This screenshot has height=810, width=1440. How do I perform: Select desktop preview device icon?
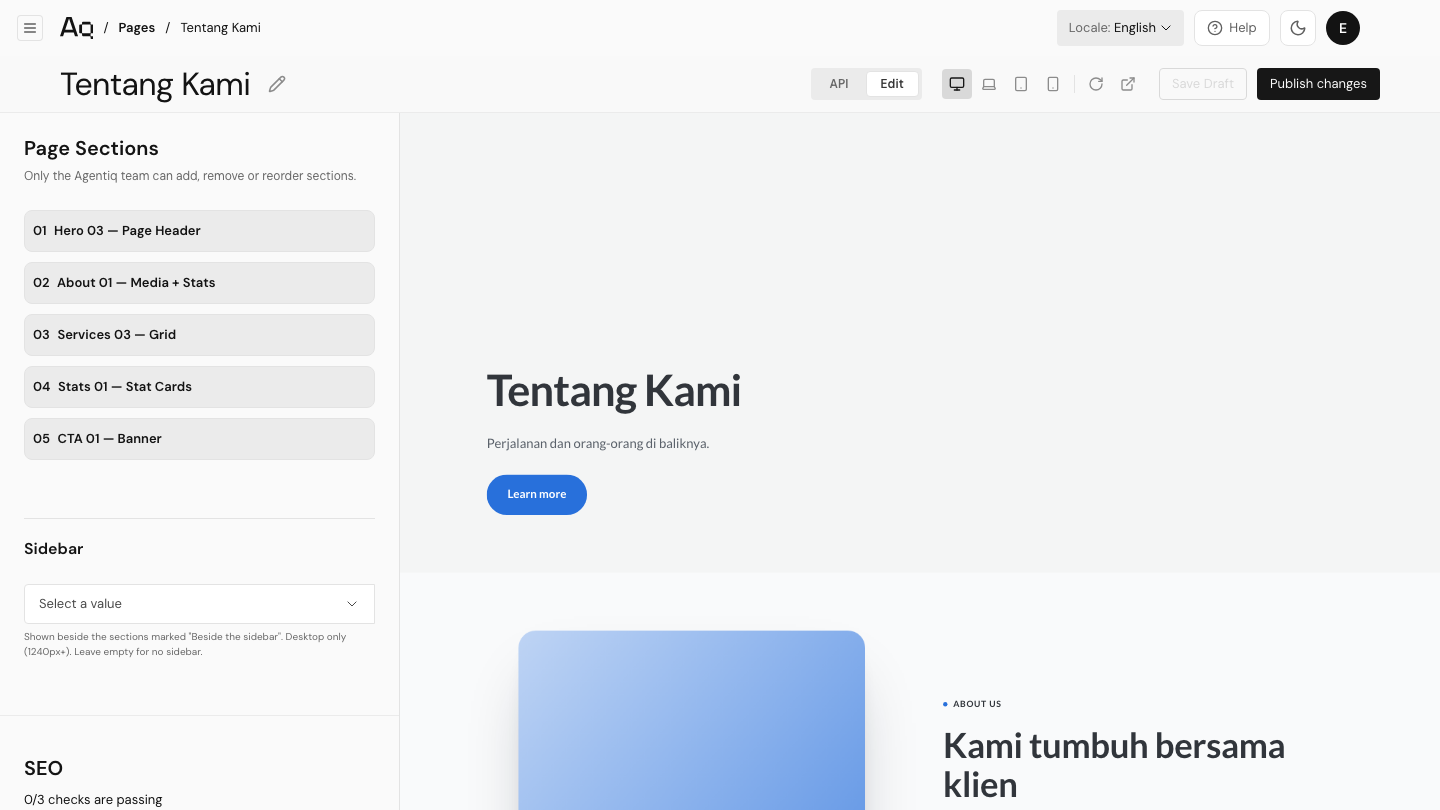click(x=957, y=84)
